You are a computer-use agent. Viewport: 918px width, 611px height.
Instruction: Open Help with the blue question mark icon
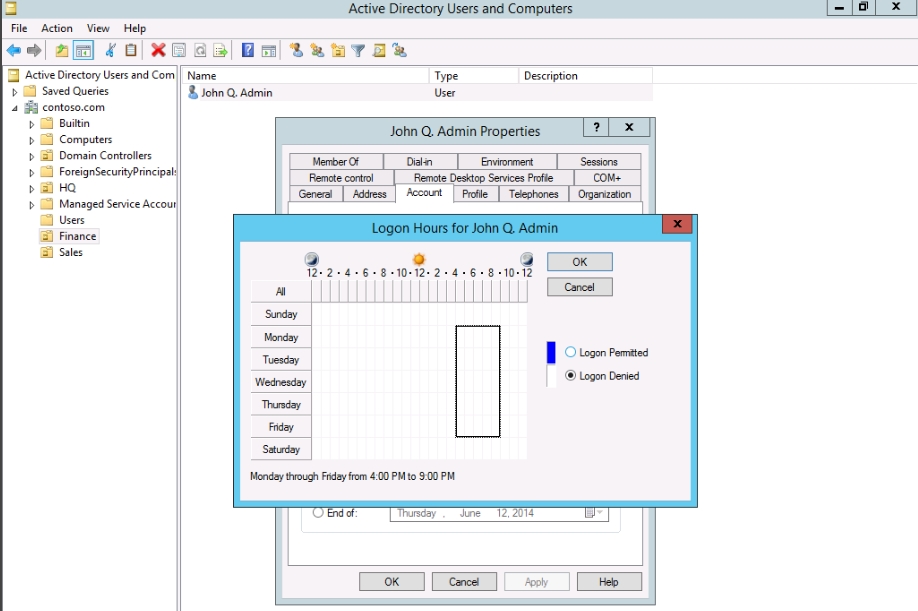[x=248, y=50]
